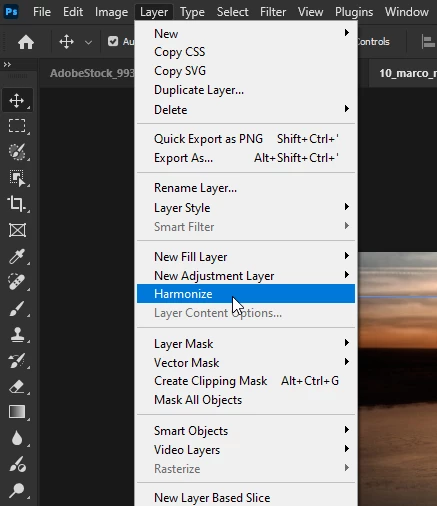Open the Filter menu
Screen dimensions: 437x506
point(273,12)
